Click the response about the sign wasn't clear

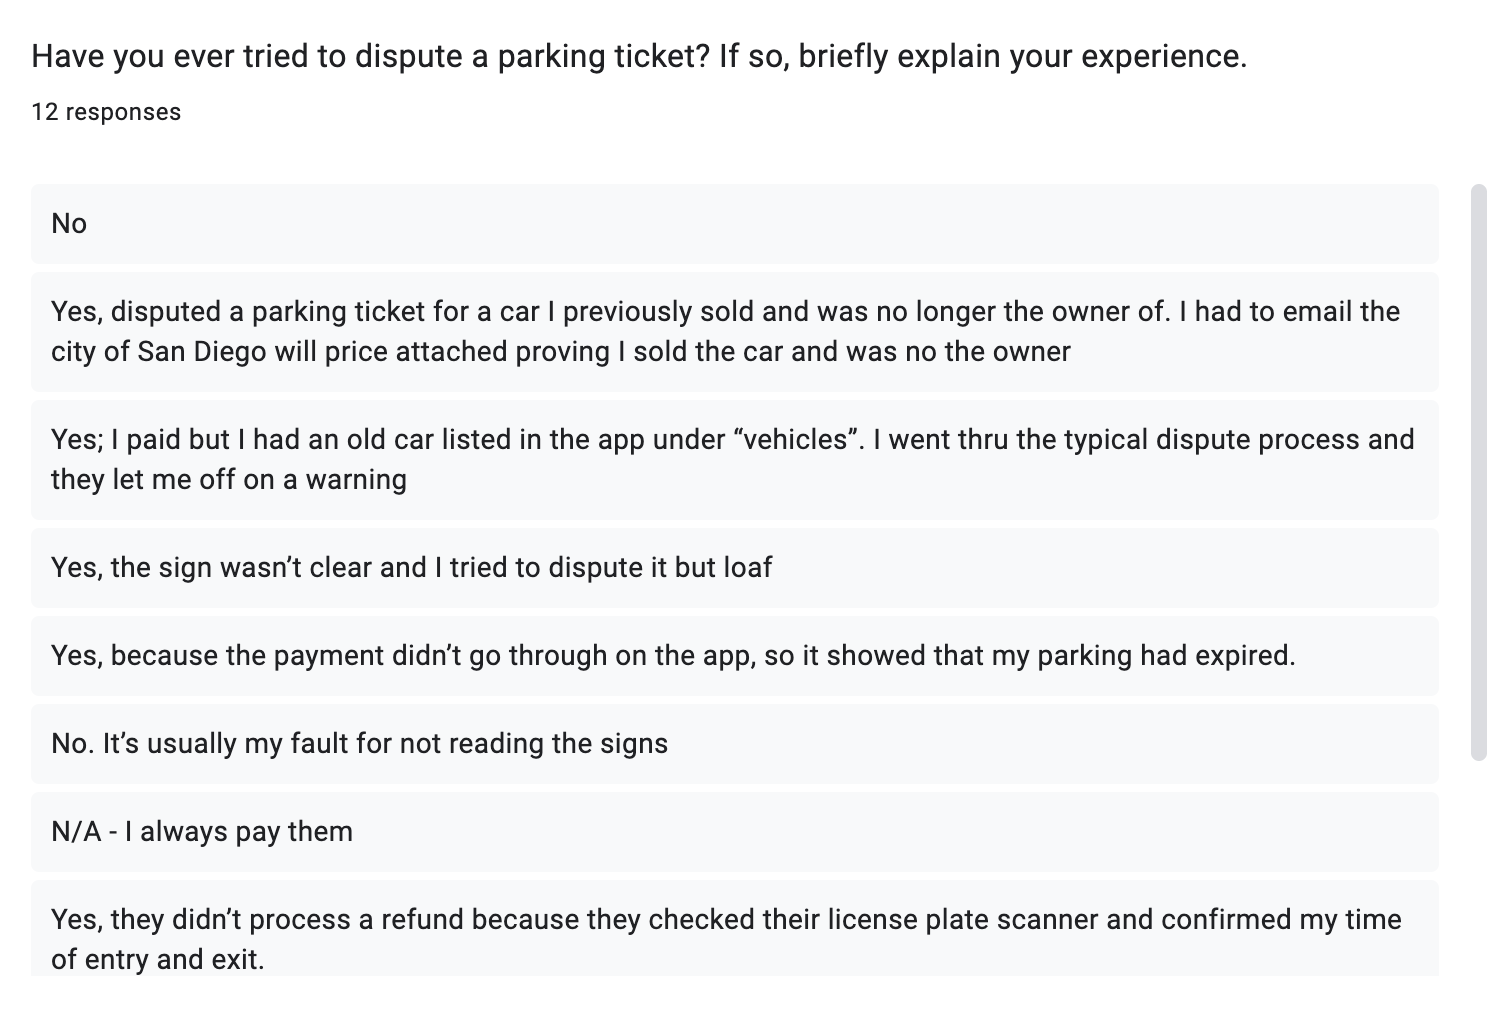(734, 568)
